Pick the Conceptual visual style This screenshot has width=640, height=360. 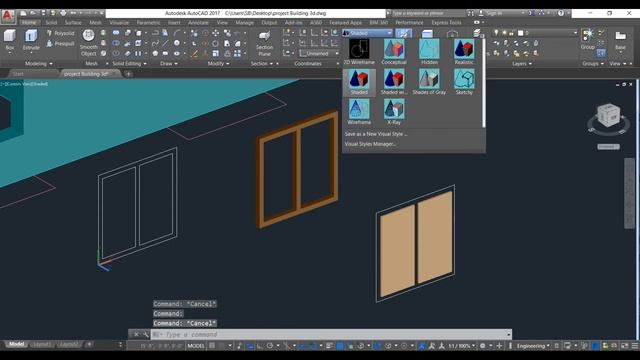tap(394, 51)
